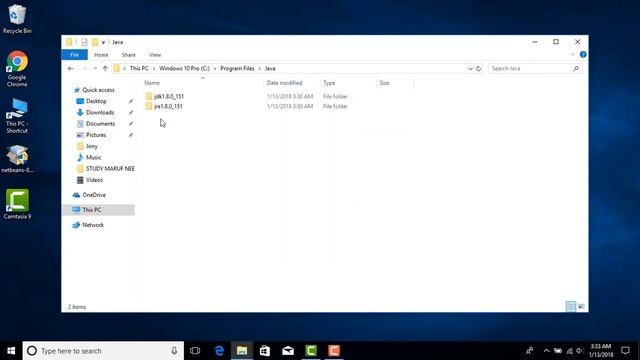This screenshot has height=360, width=640.
Task: Expand the address bar history dropdown
Action: (470, 69)
